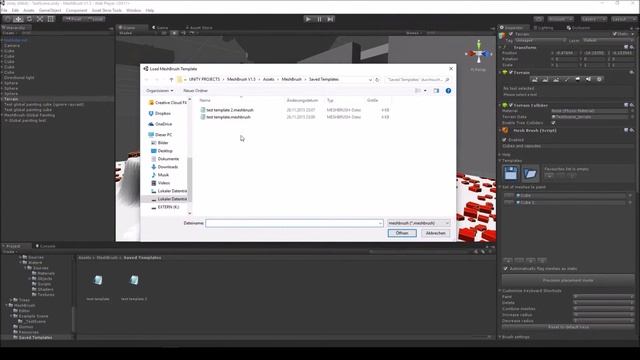Toggle the Terrain Collider enabled checkbox

pyautogui.click(x=511, y=105)
